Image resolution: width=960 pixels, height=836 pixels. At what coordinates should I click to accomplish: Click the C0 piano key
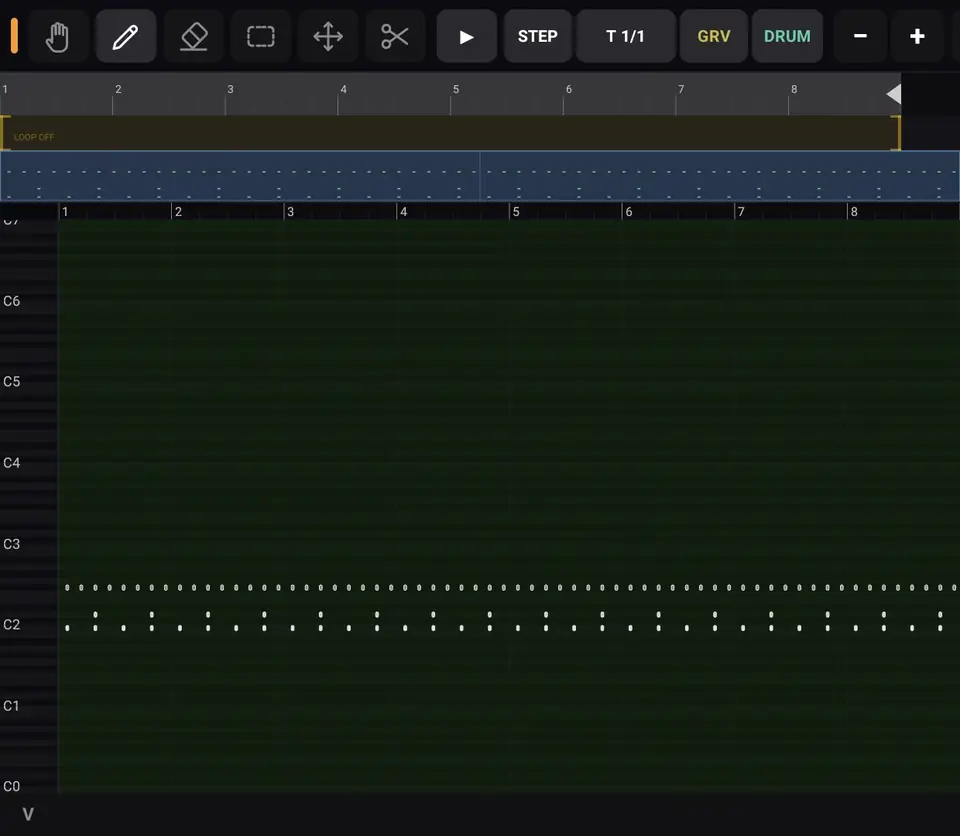coord(28,786)
